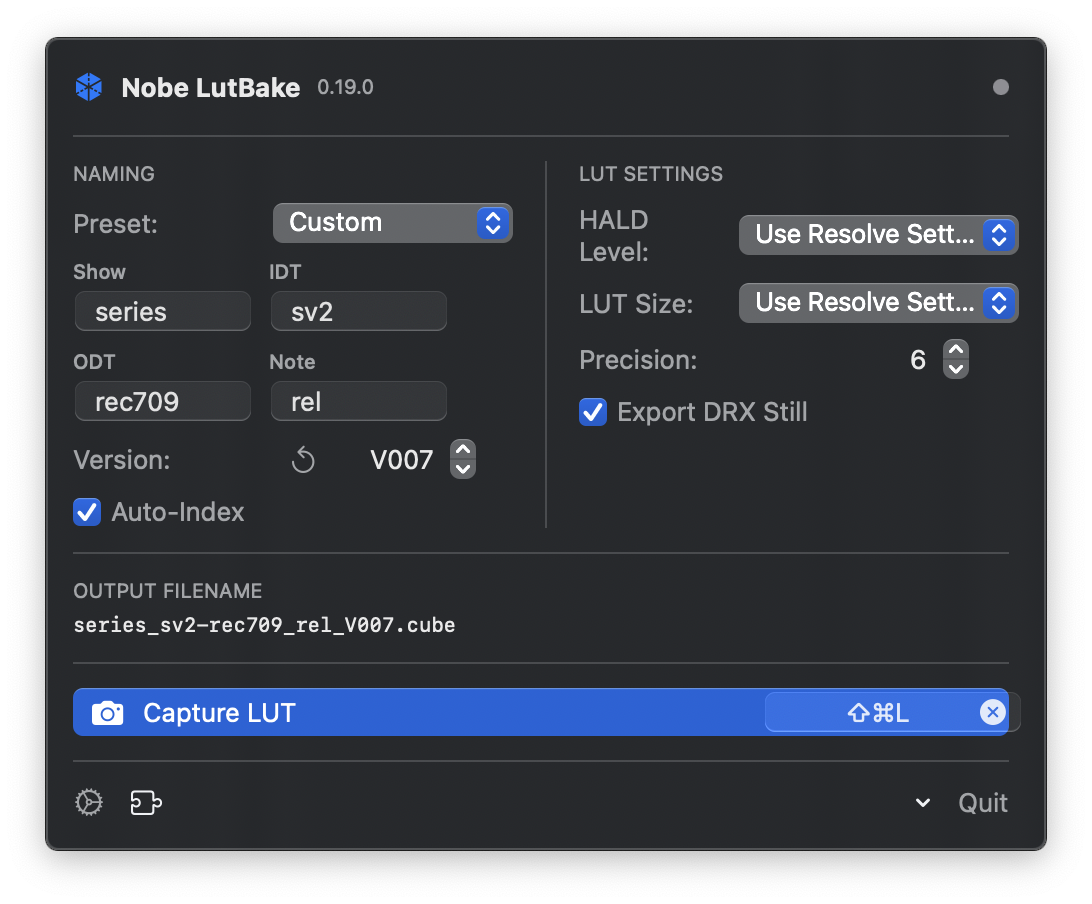Click the gray status dot indicator
Screen dimensions: 1092x904
click(x=1000, y=87)
